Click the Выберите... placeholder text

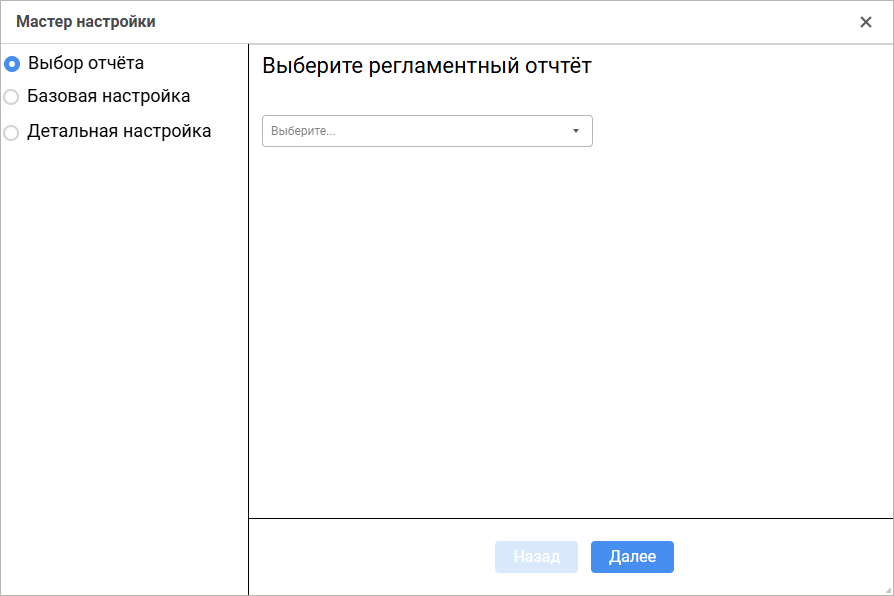[x=303, y=131]
